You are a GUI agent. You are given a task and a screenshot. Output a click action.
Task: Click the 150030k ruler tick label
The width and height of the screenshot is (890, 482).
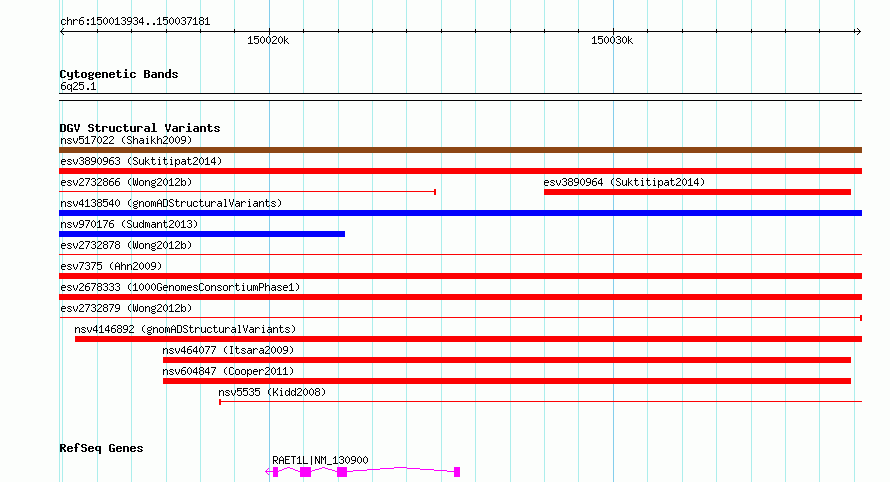pyautogui.click(x=612, y=40)
